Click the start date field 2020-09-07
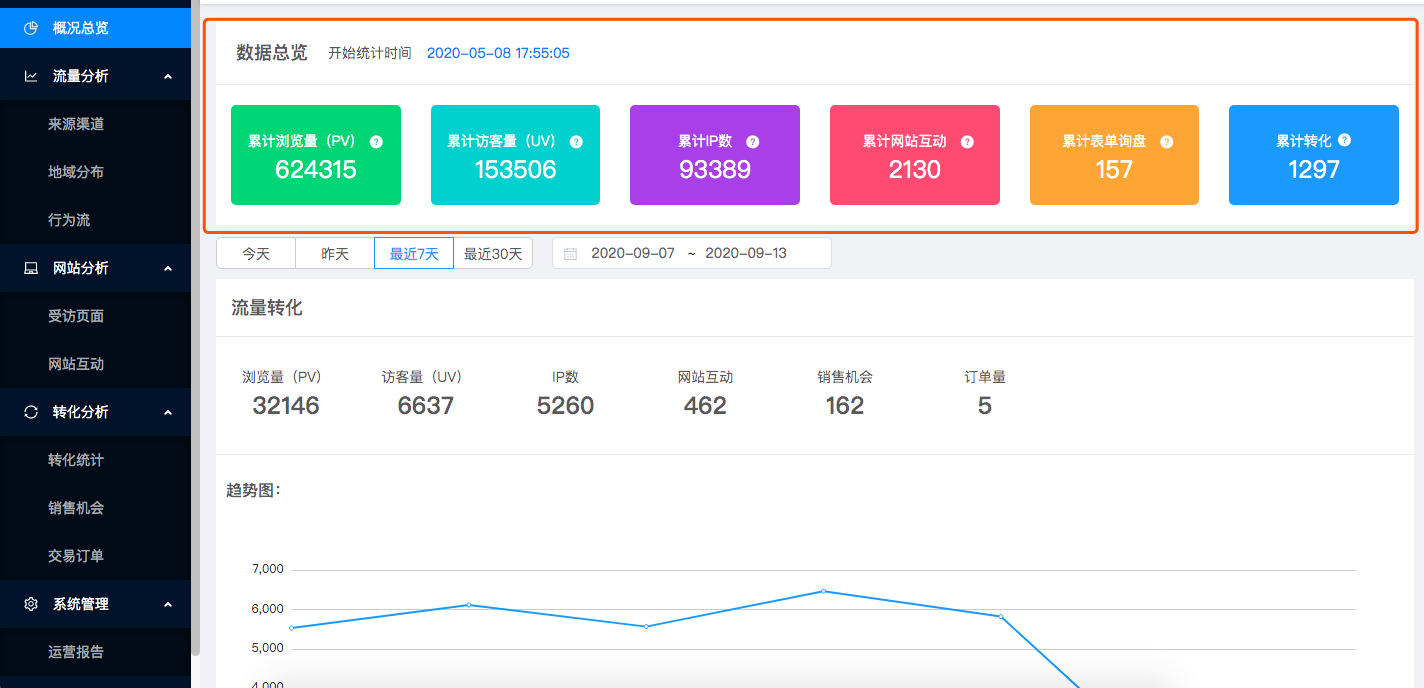Screen dimensions: 1424x688 [633, 254]
